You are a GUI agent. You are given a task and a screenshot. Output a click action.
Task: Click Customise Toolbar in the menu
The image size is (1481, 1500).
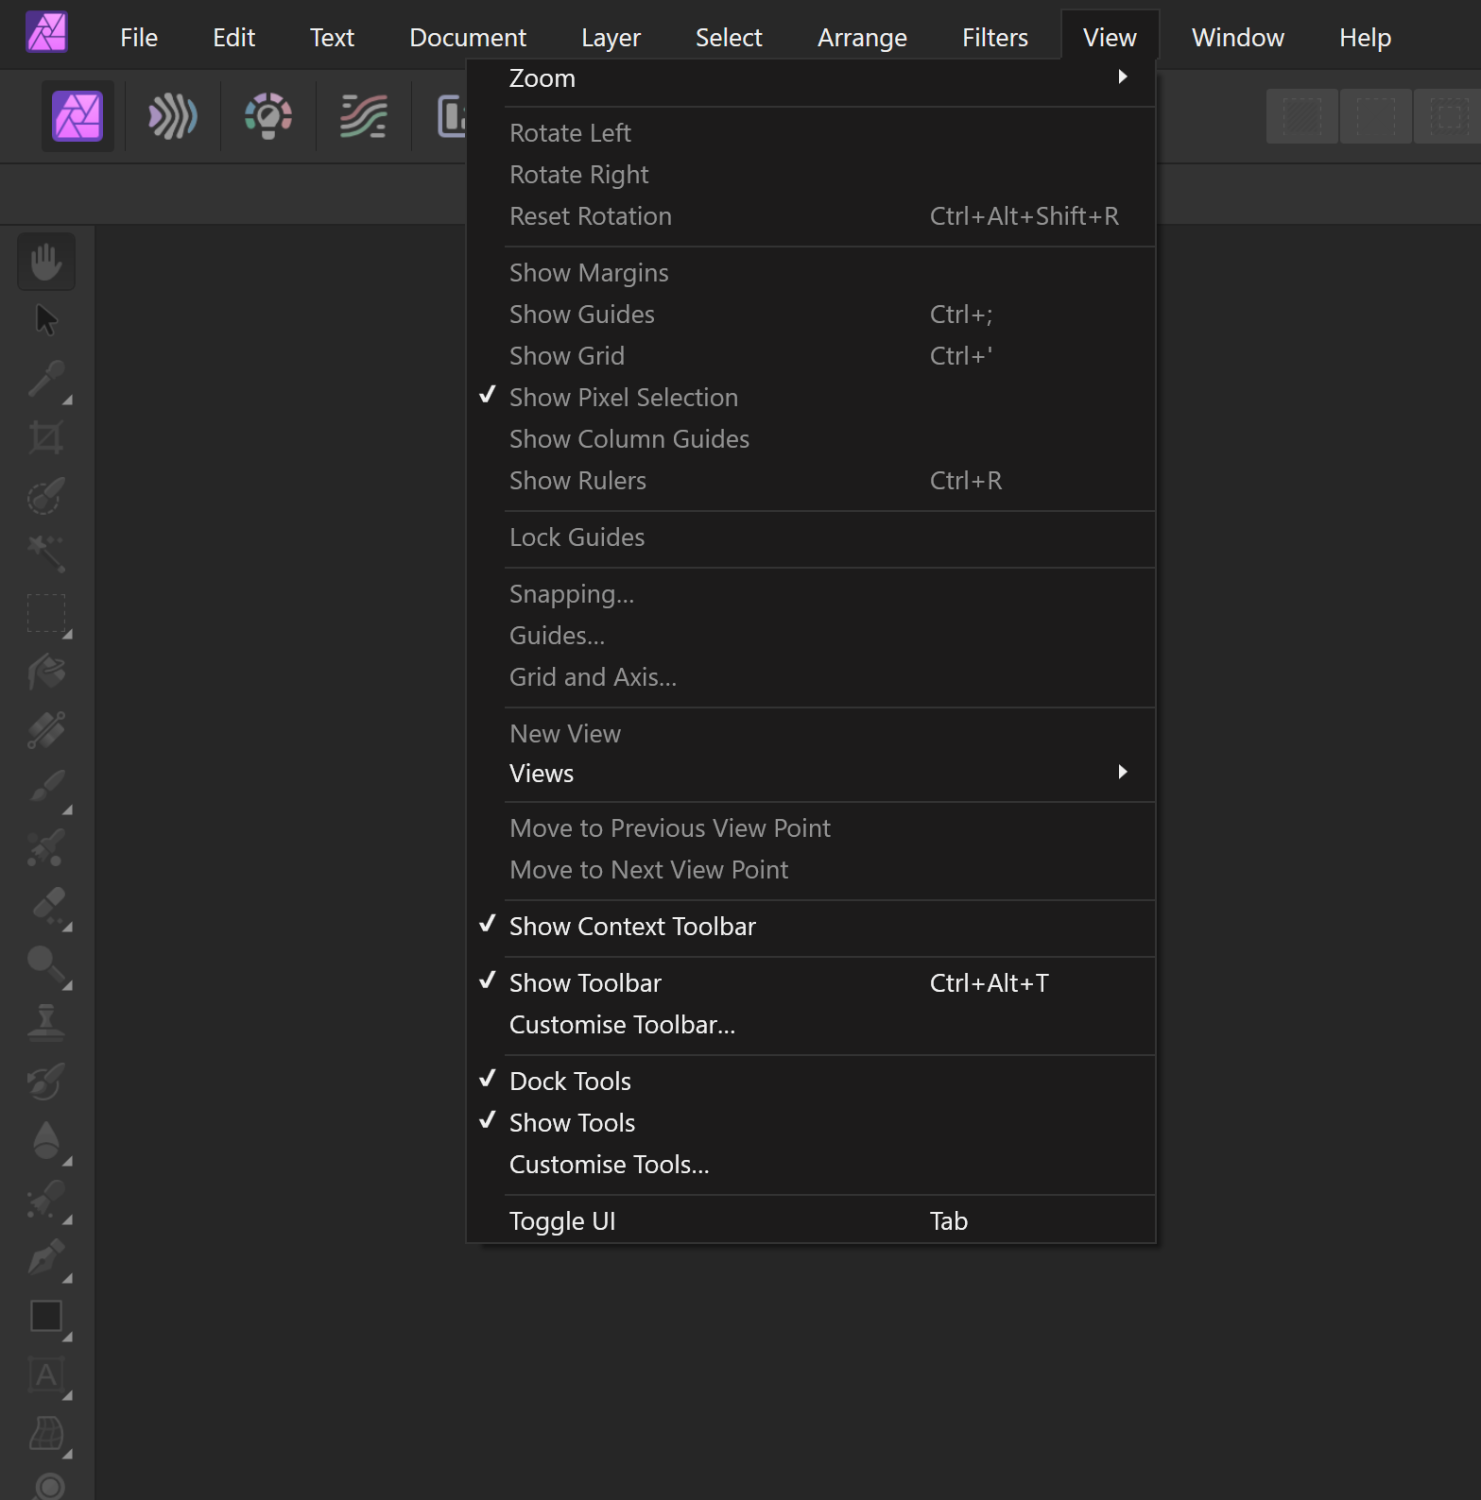(x=622, y=1024)
